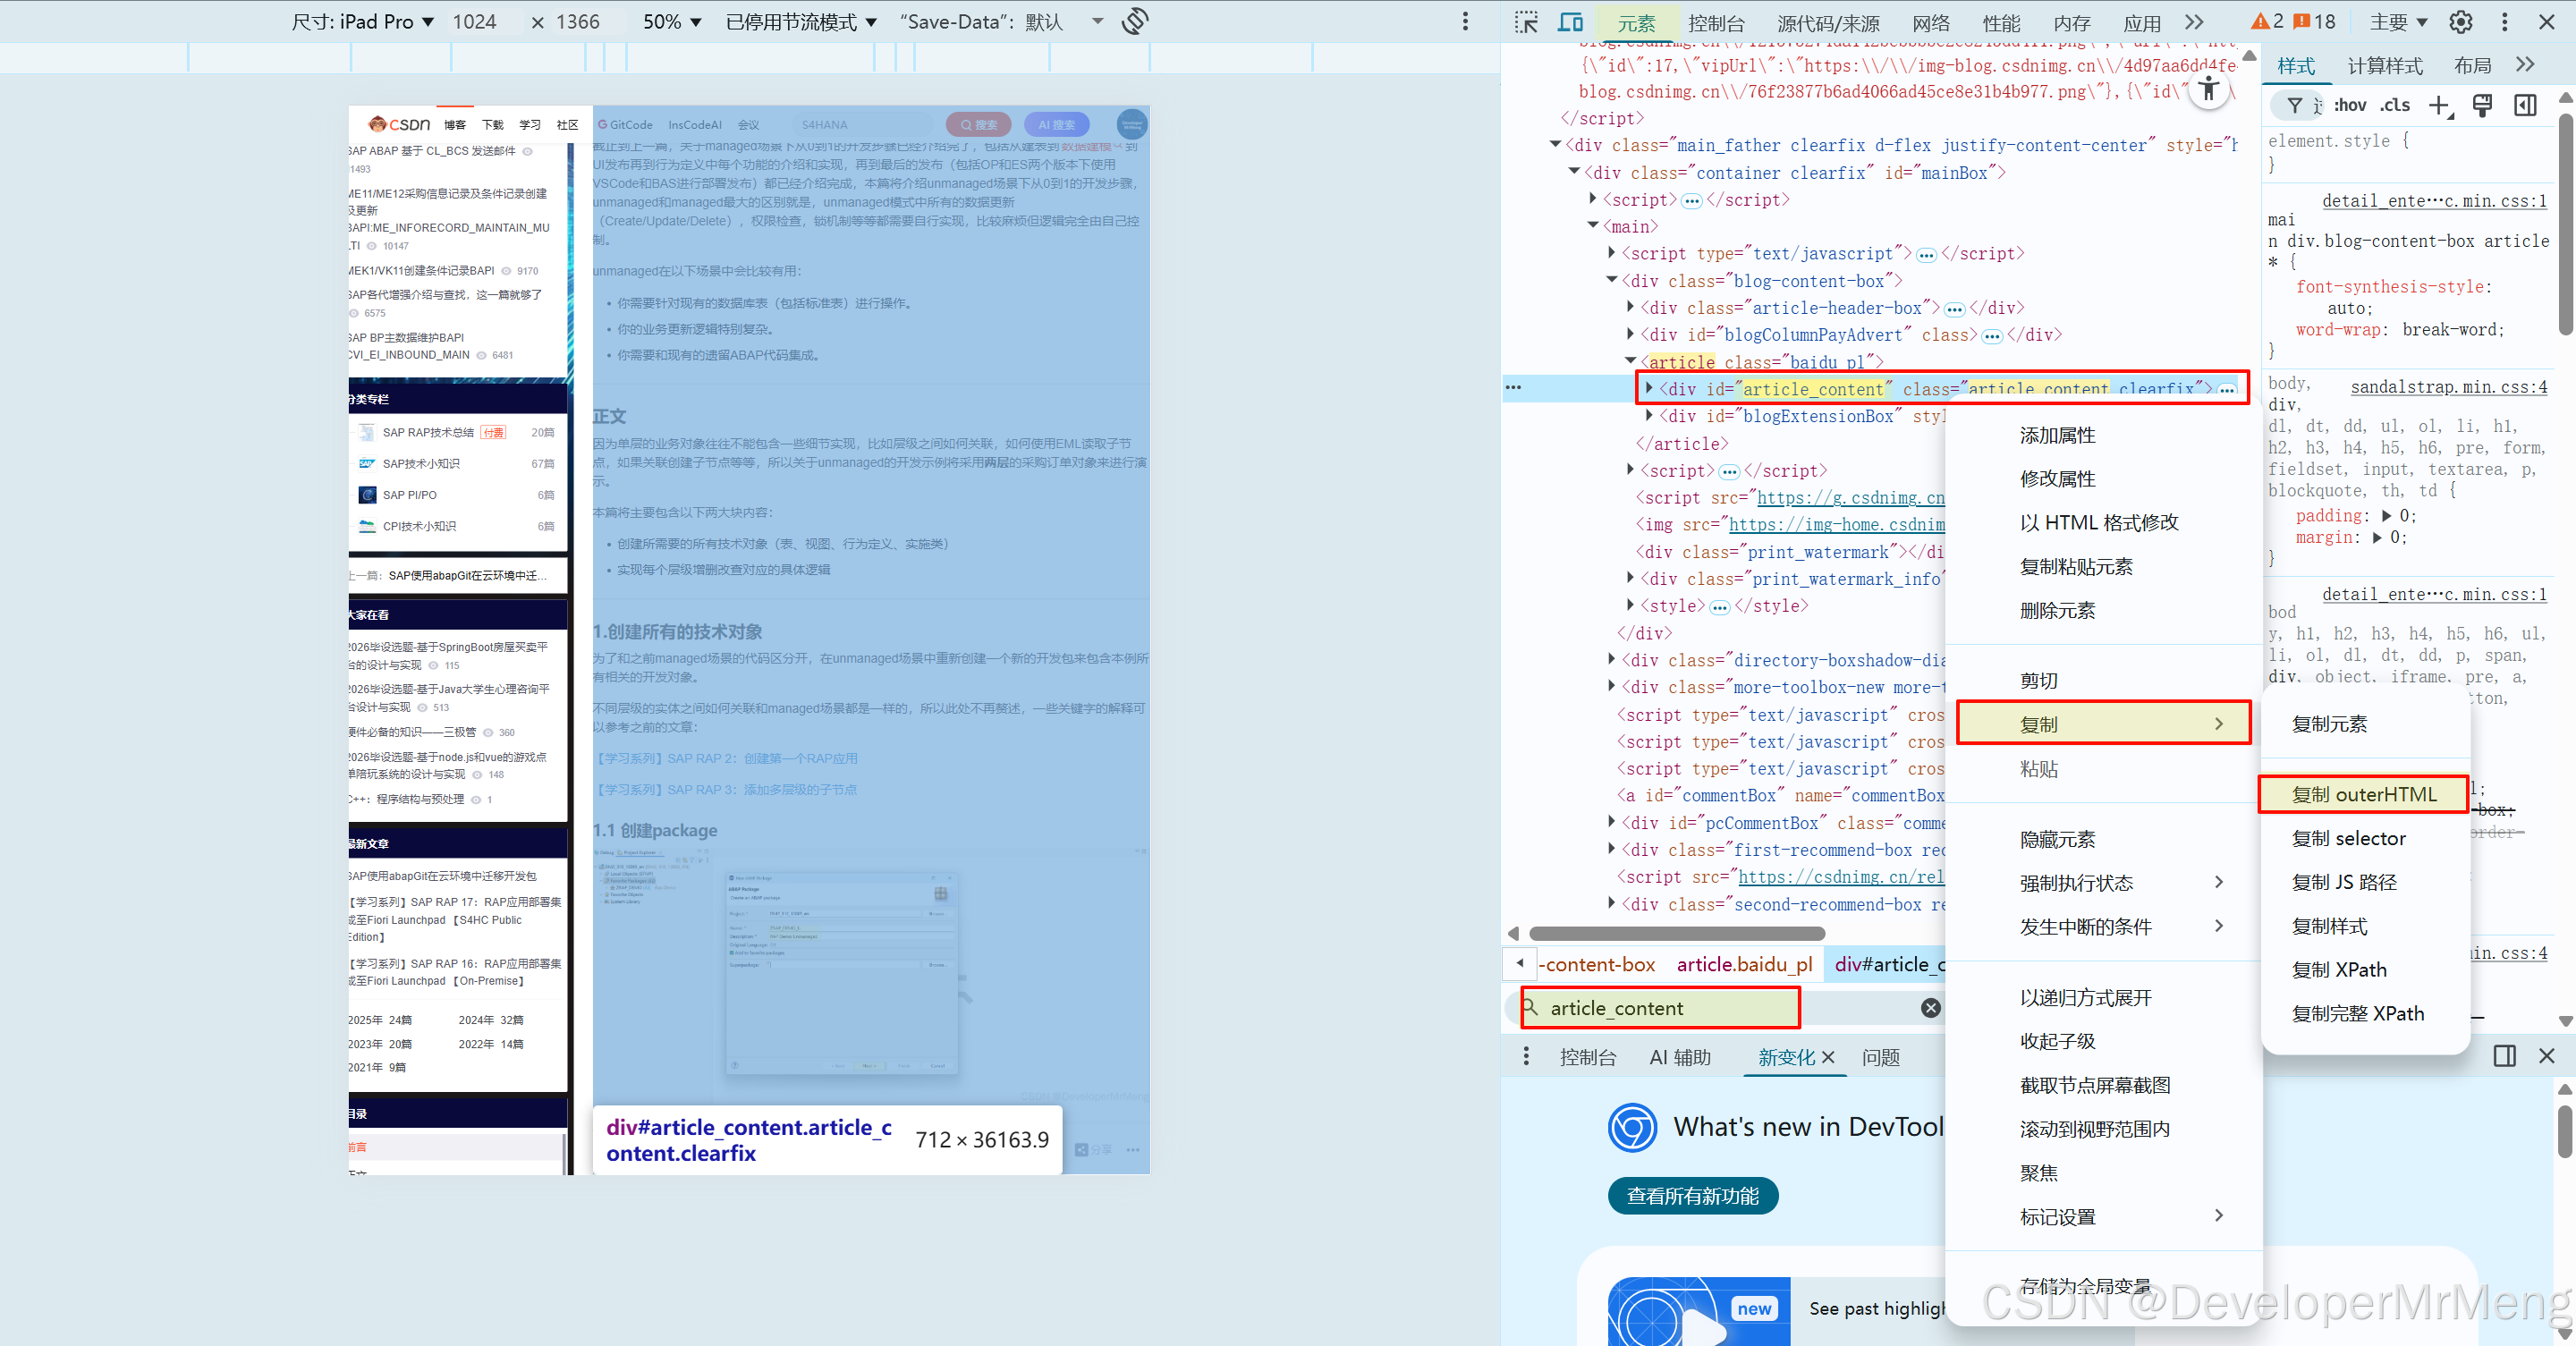2576x1346 pixels.
Task: Click the 查看所有新功能 button
Action: pyautogui.click(x=1692, y=1196)
